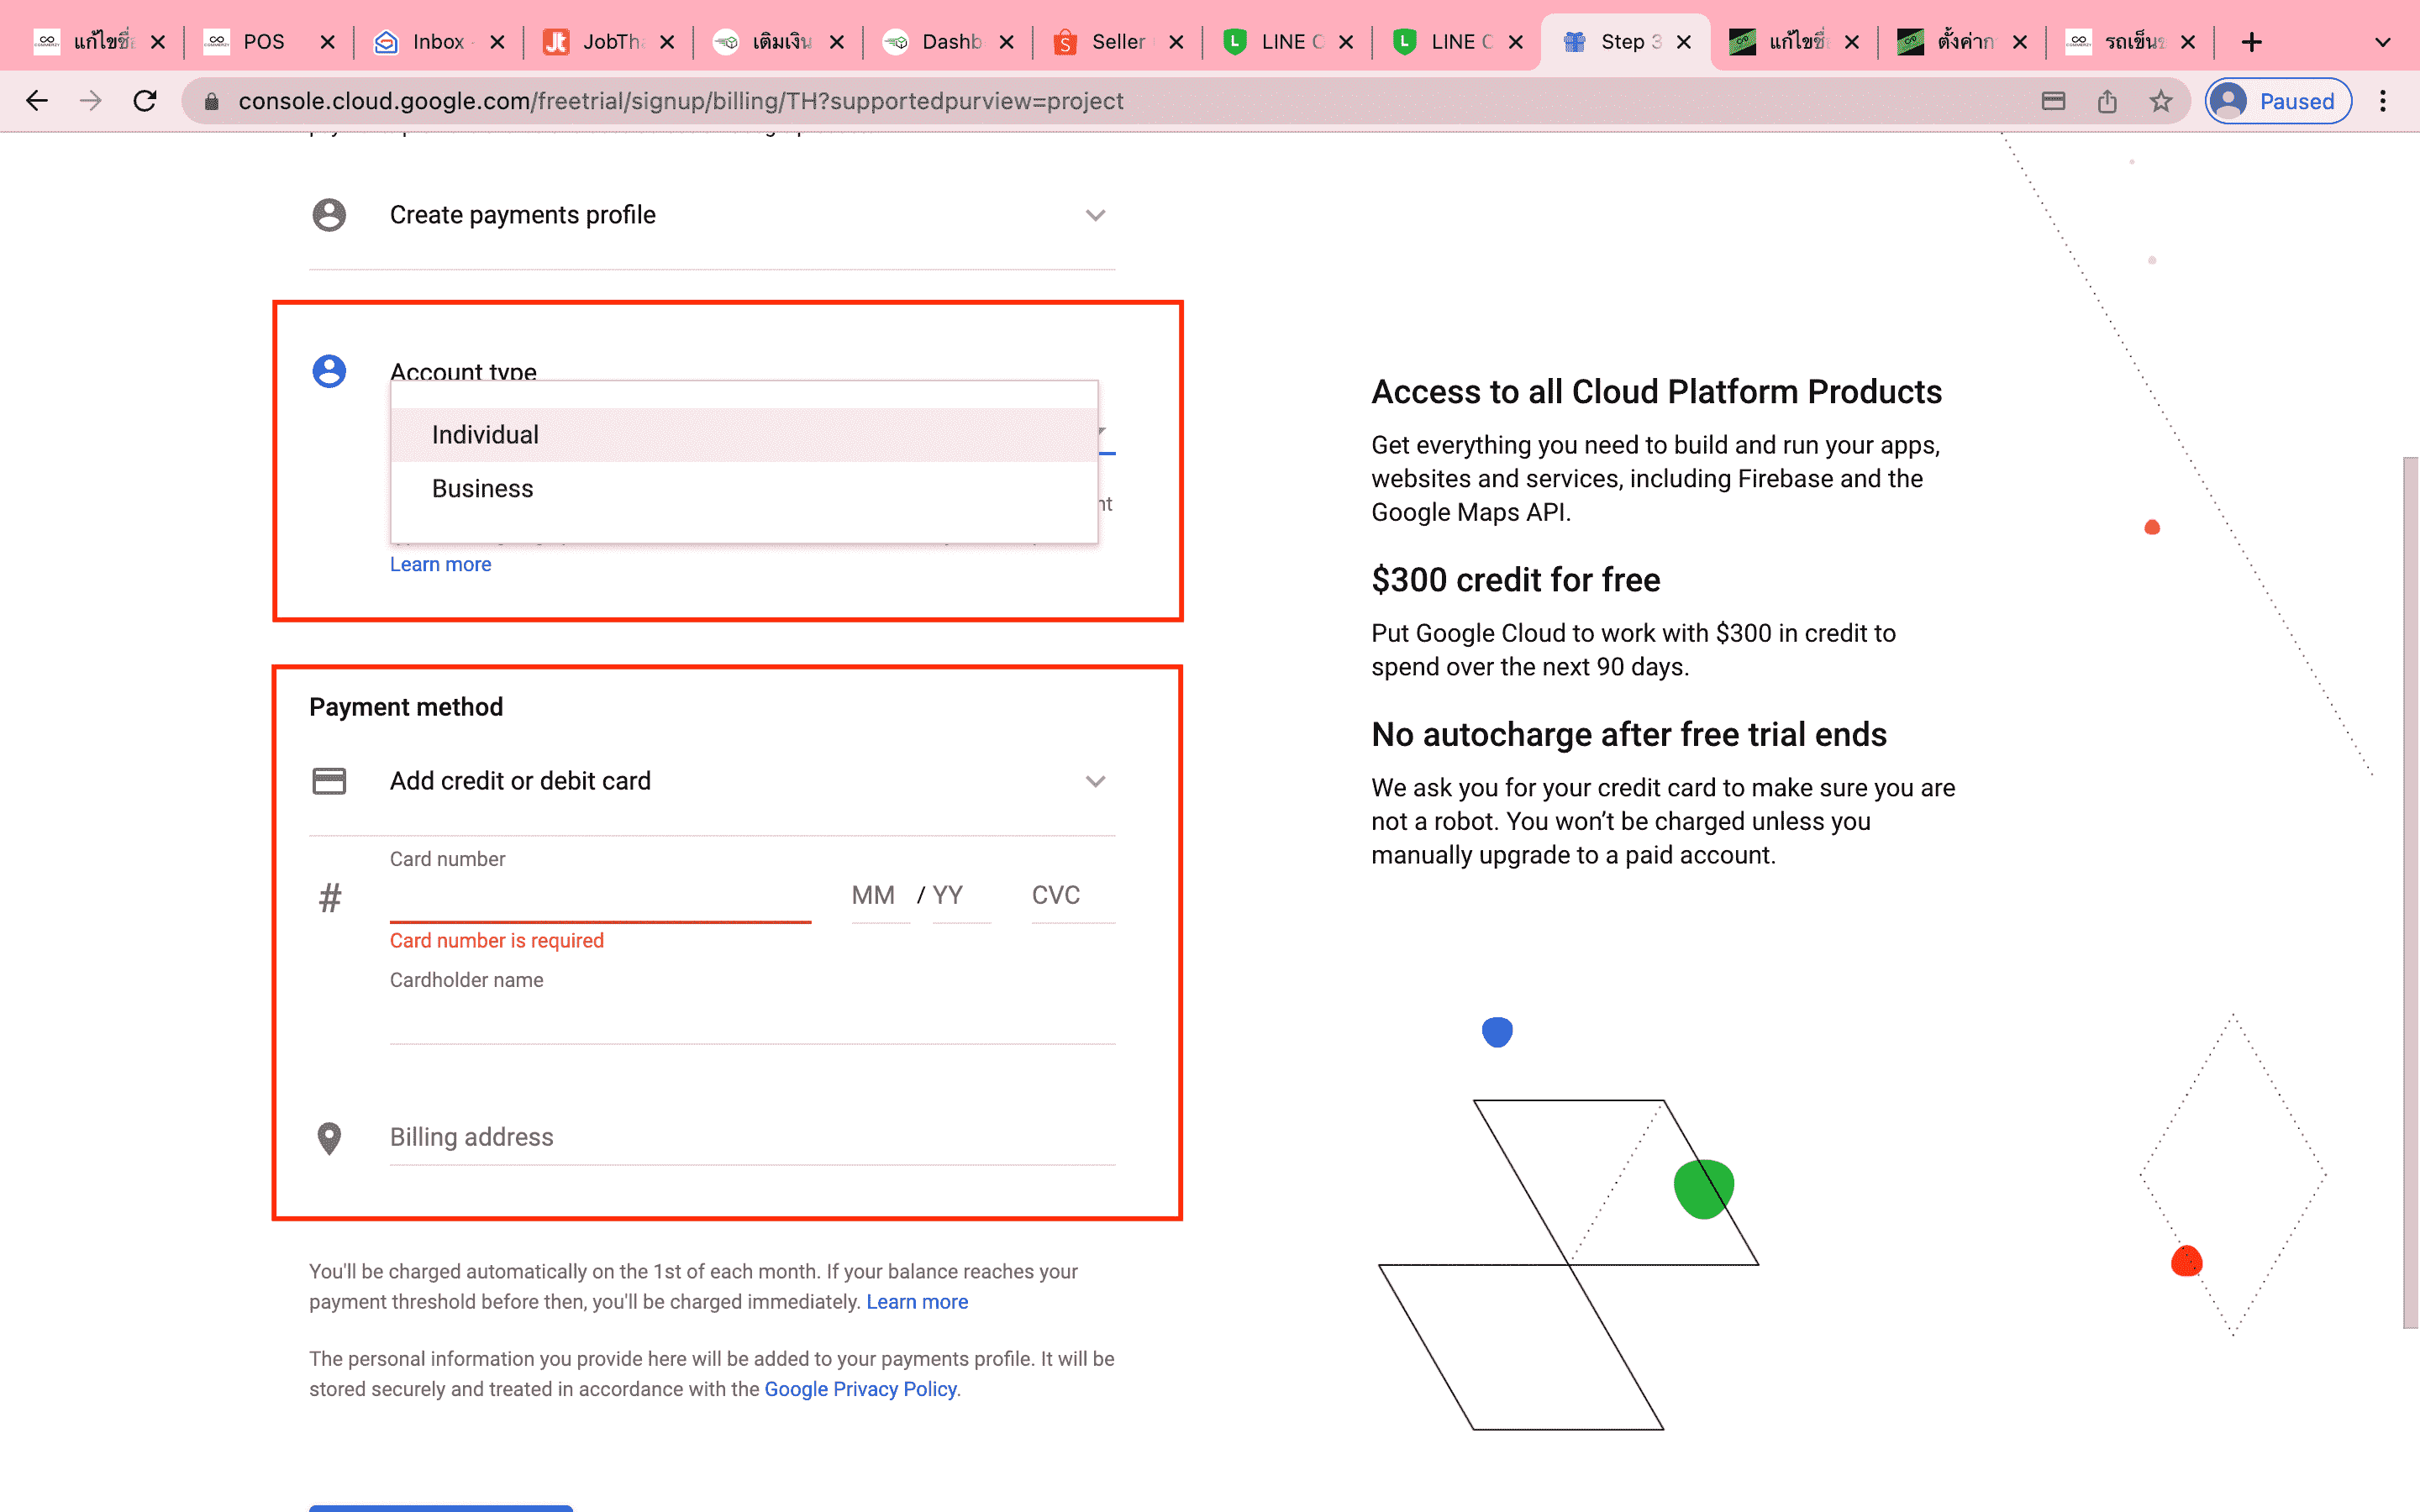The image size is (2420, 1512).
Task: Select Business from account type list
Action: pos(744,489)
